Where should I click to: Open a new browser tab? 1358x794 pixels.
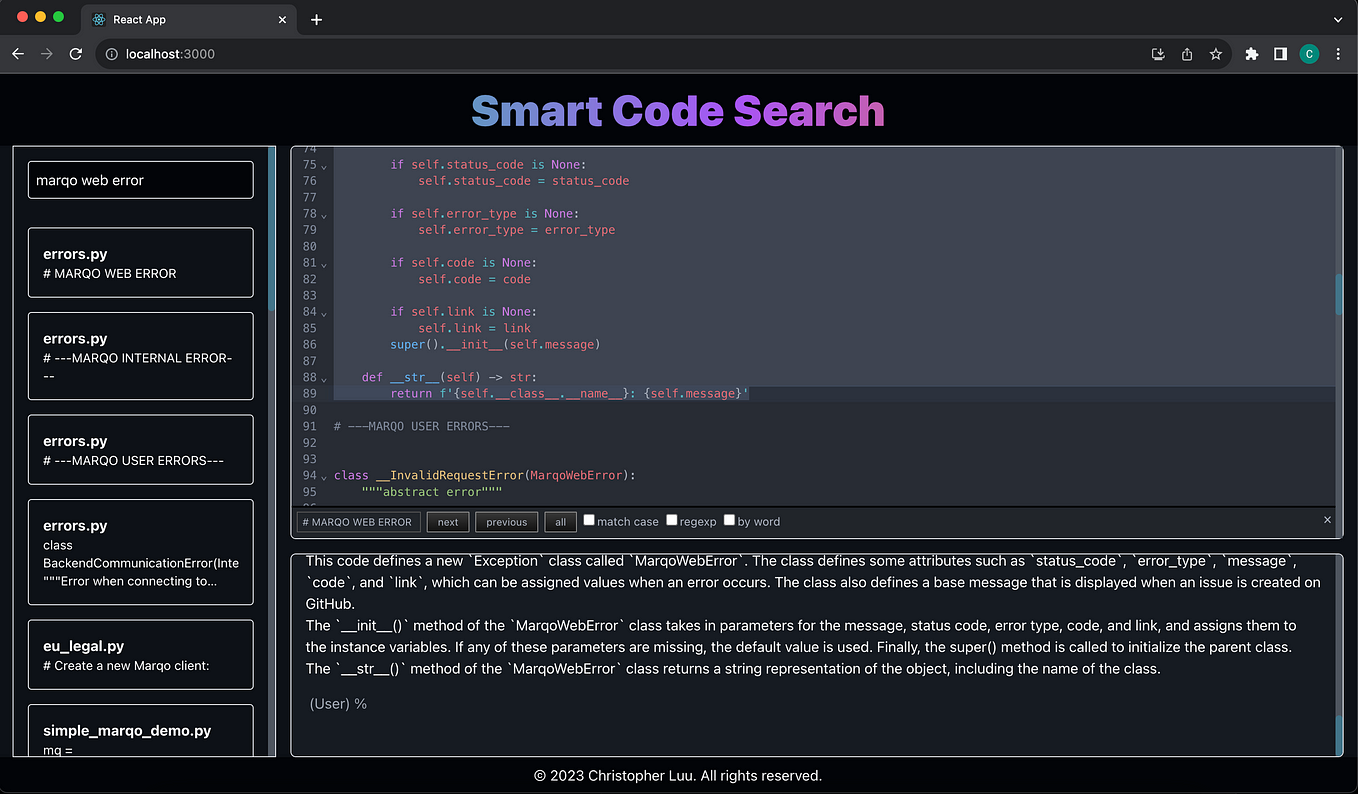[x=316, y=19]
